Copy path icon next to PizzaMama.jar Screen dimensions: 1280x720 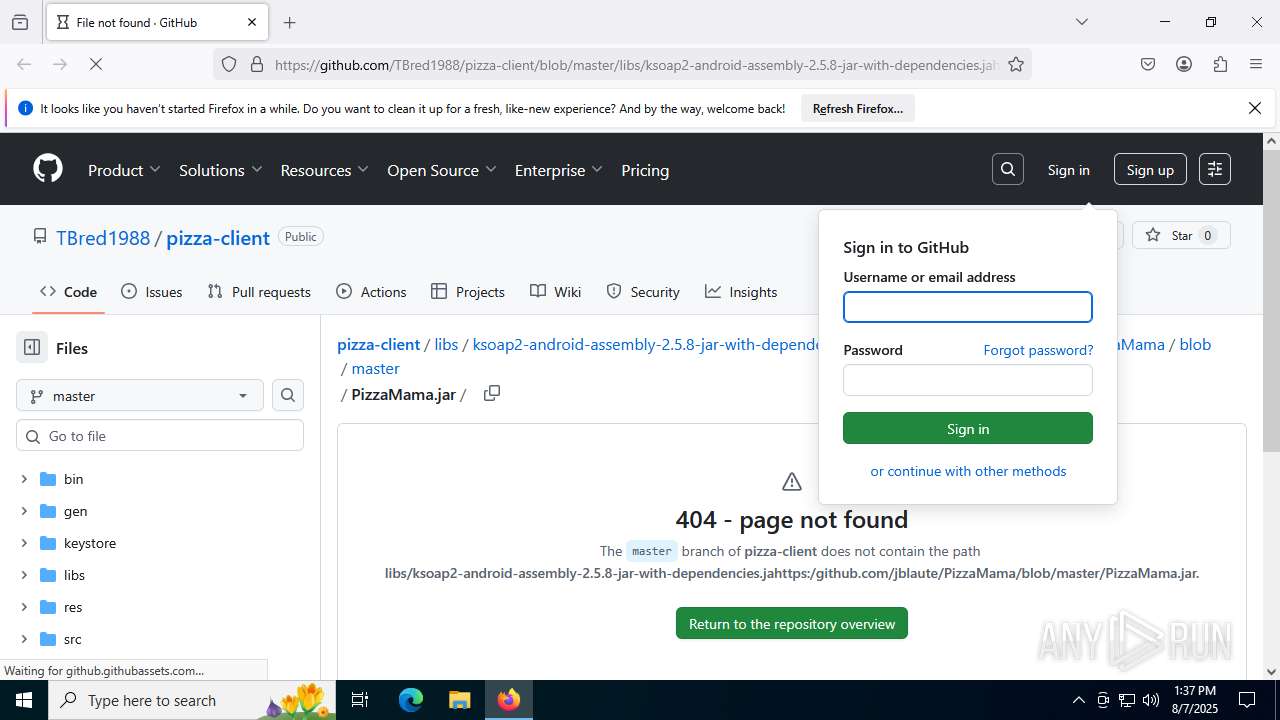click(491, 393)
